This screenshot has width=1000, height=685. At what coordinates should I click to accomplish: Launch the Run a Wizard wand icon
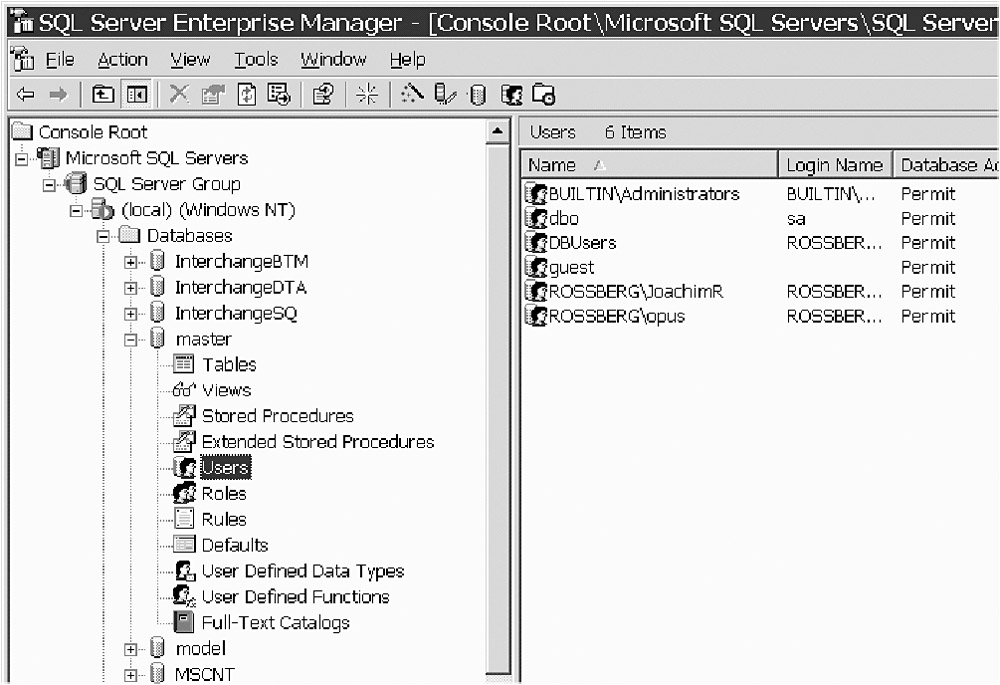[x=412, y=95]
